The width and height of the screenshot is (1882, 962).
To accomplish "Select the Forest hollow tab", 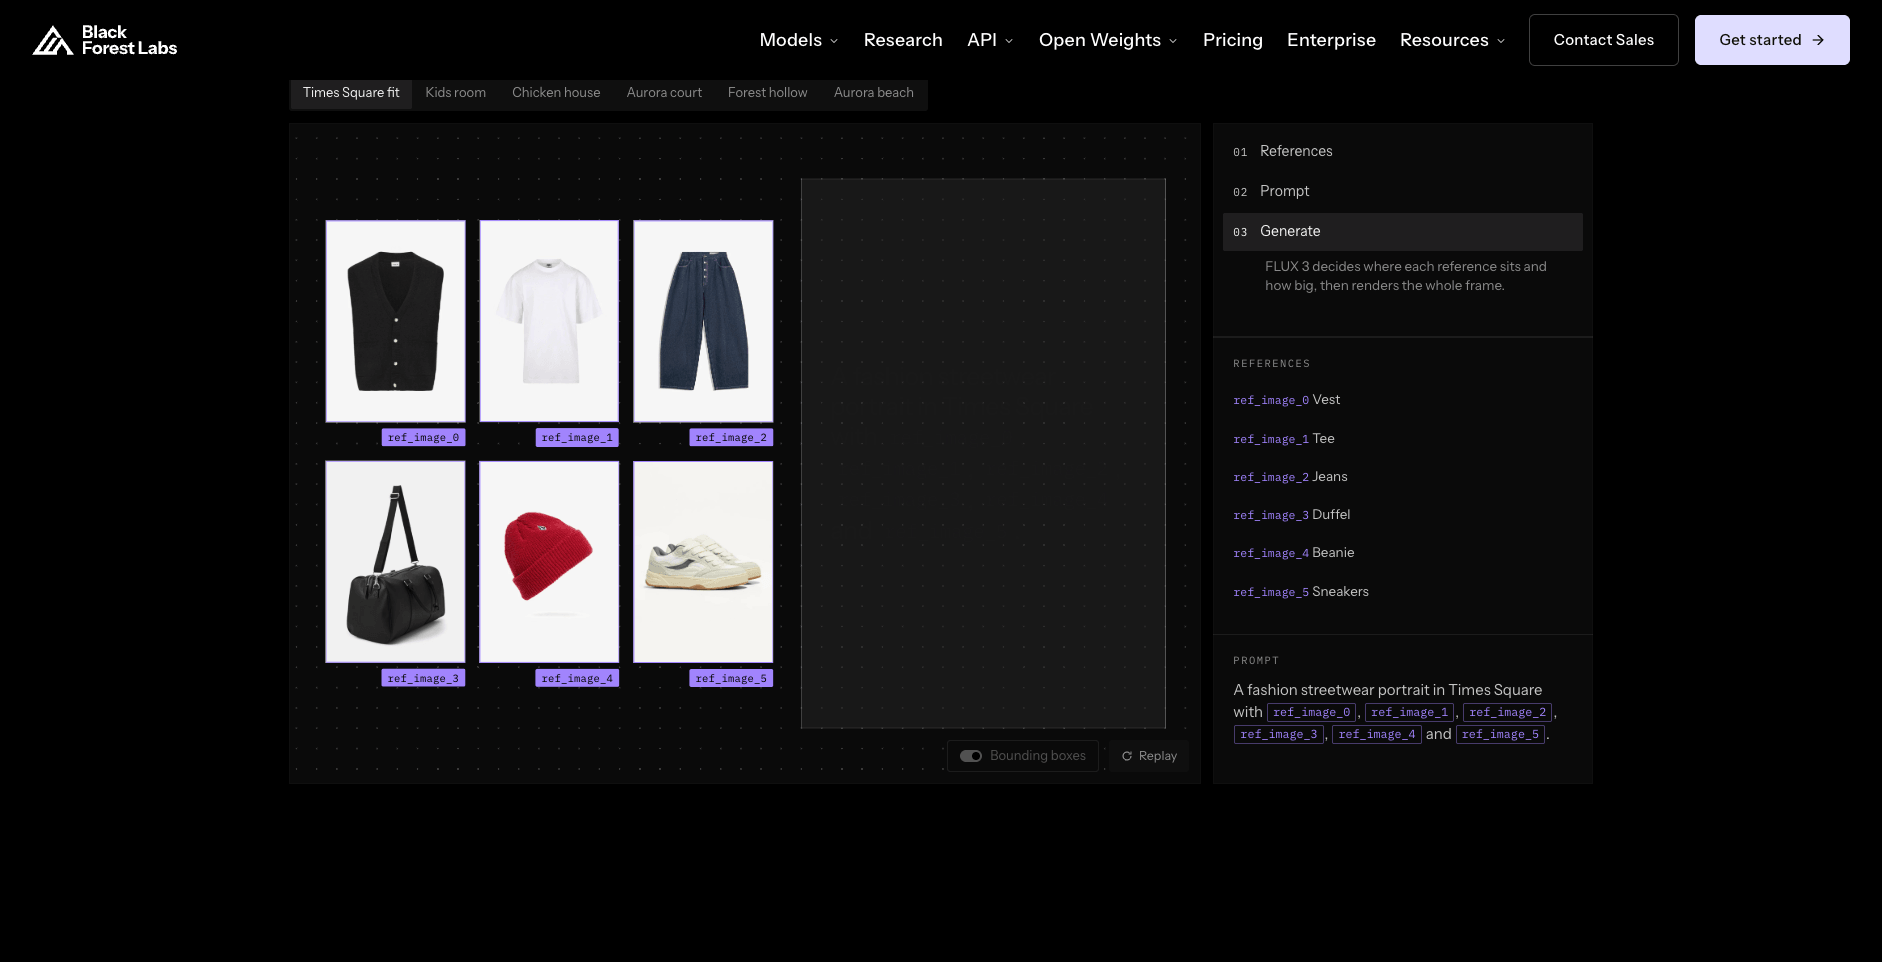I will tap(767, 93).
